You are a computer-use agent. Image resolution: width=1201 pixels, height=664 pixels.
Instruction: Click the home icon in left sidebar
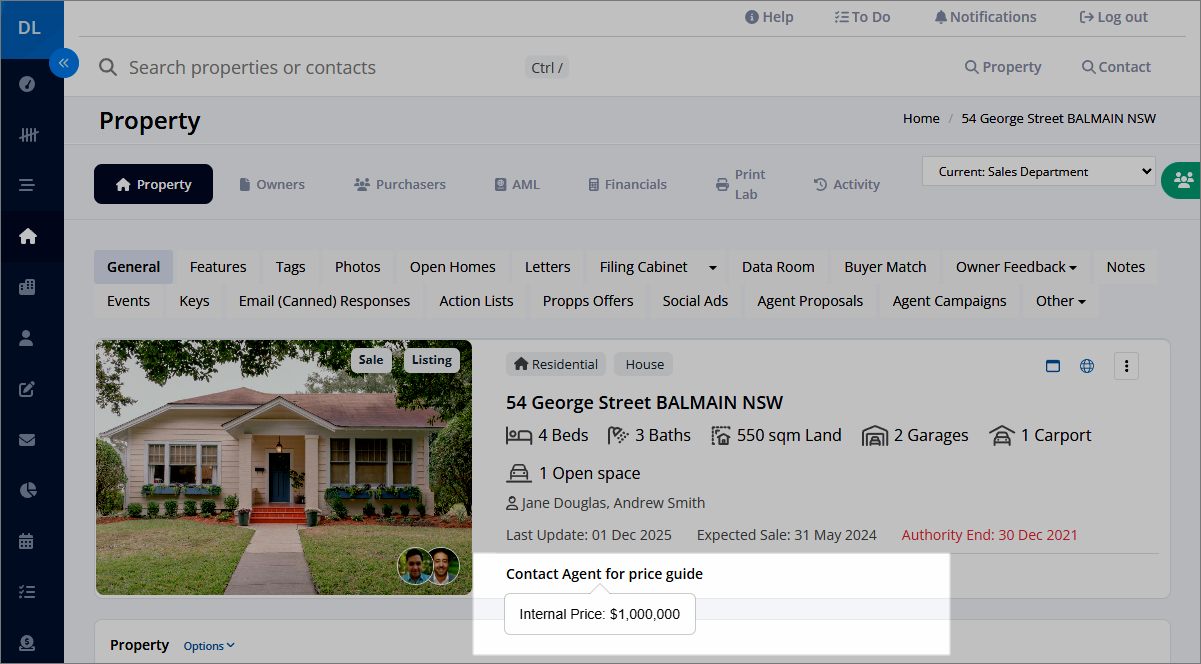[27, 236]
